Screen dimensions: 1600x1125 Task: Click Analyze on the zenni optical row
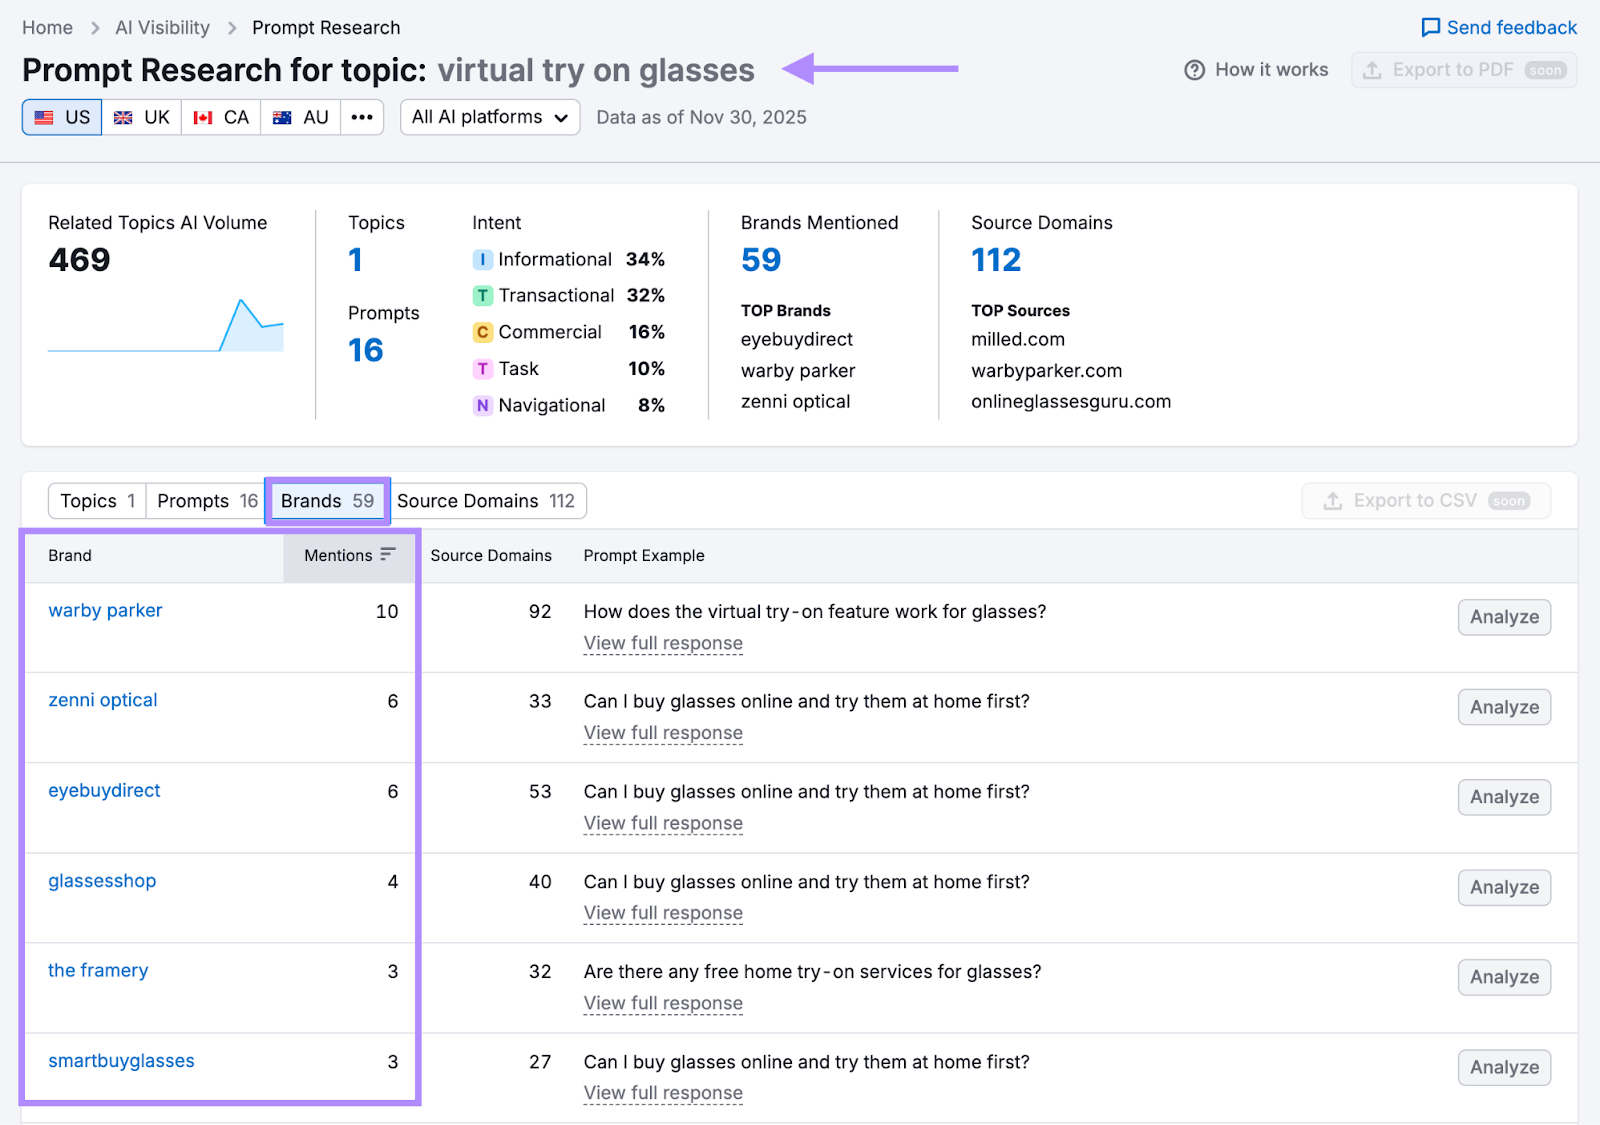coord(1503,707)
